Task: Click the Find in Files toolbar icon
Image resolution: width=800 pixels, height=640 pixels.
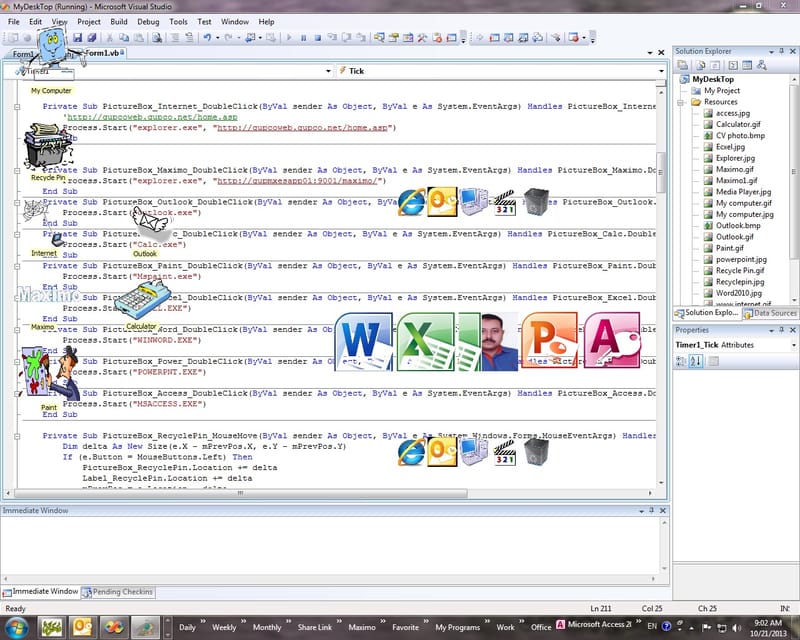Action: point(157,37)
